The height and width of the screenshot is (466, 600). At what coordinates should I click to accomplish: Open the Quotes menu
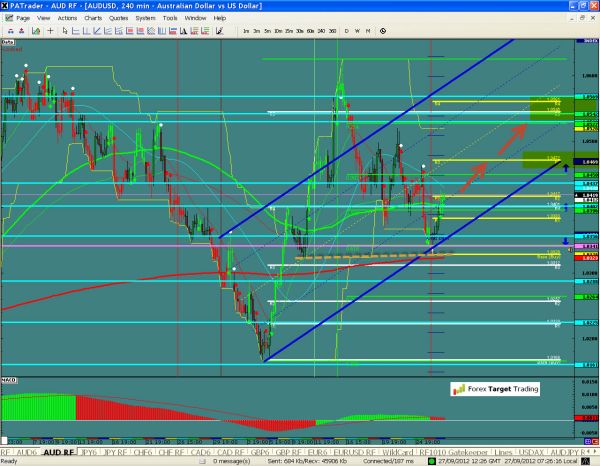(120, 18)
